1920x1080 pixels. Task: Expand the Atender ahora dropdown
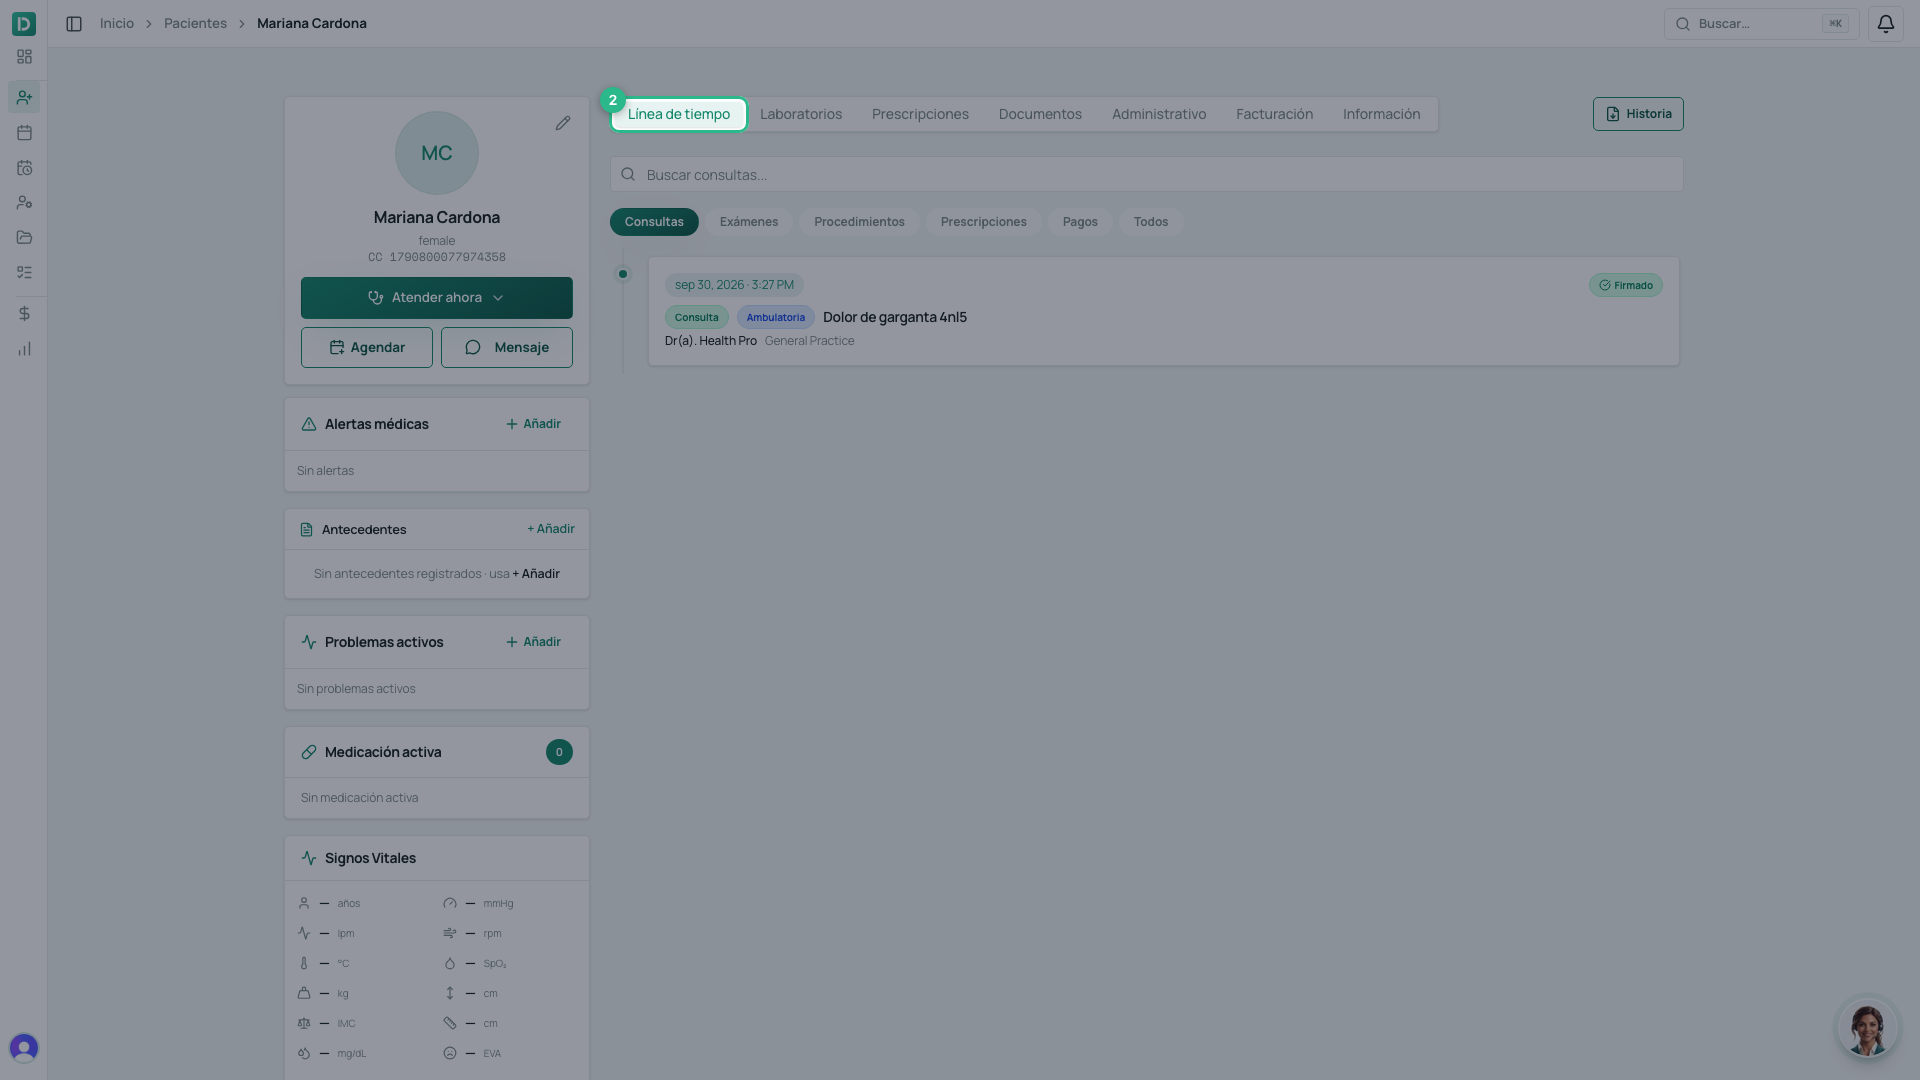point(437,298)
